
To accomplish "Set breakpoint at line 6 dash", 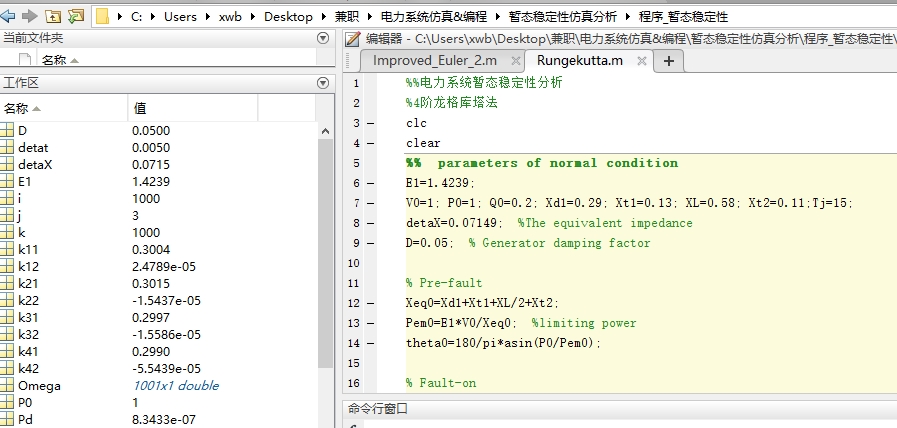I will click(x=370, y=184).
